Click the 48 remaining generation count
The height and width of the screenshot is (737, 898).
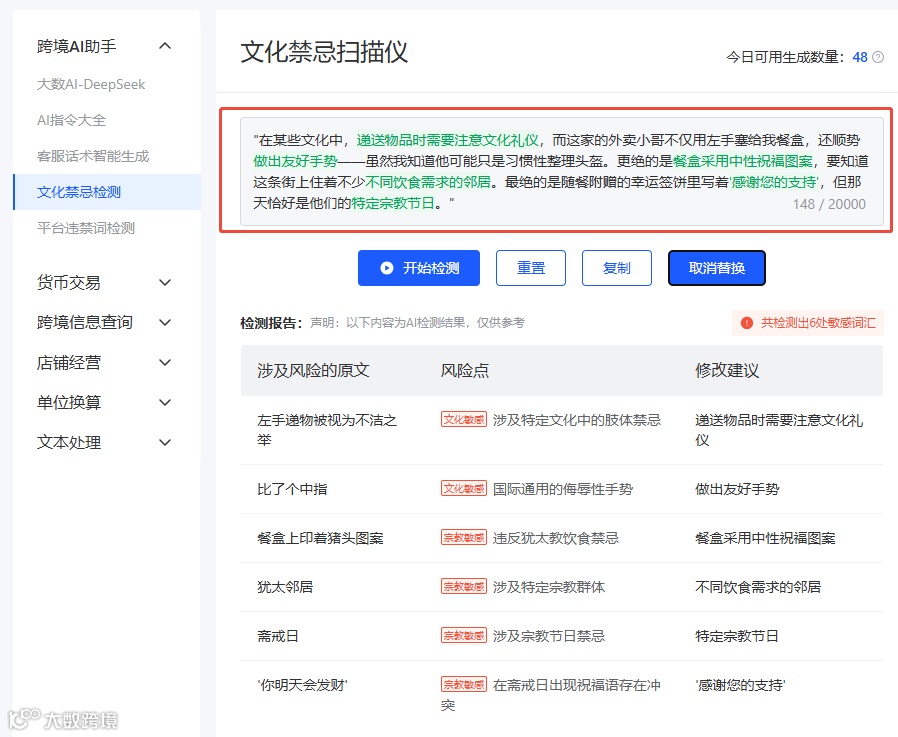click(860, 57)
